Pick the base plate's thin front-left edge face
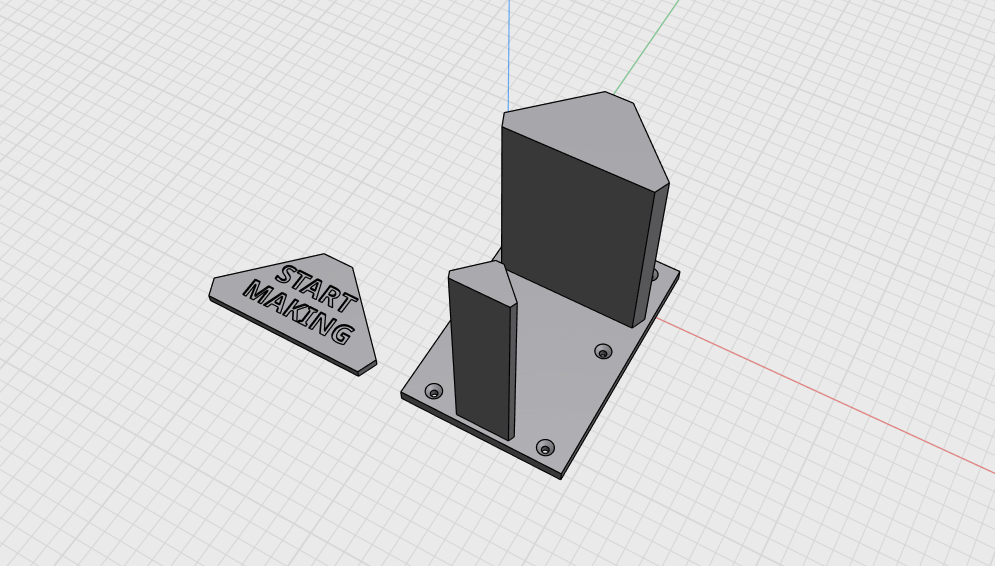This screenshot has width=995, height=566. point(481,436)
